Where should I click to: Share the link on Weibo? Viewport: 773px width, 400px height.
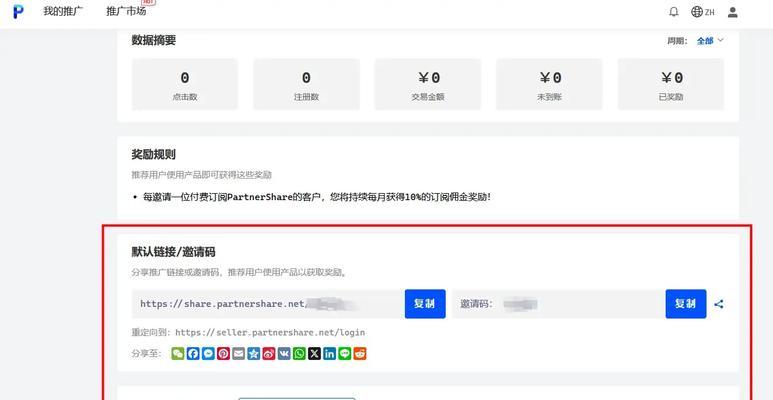click(x=269, y=354)
